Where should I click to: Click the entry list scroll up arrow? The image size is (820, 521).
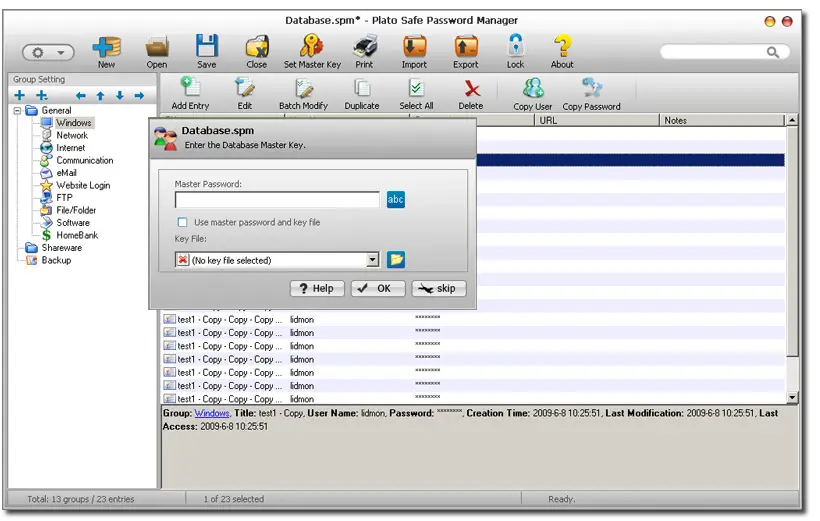click(792, 120)
